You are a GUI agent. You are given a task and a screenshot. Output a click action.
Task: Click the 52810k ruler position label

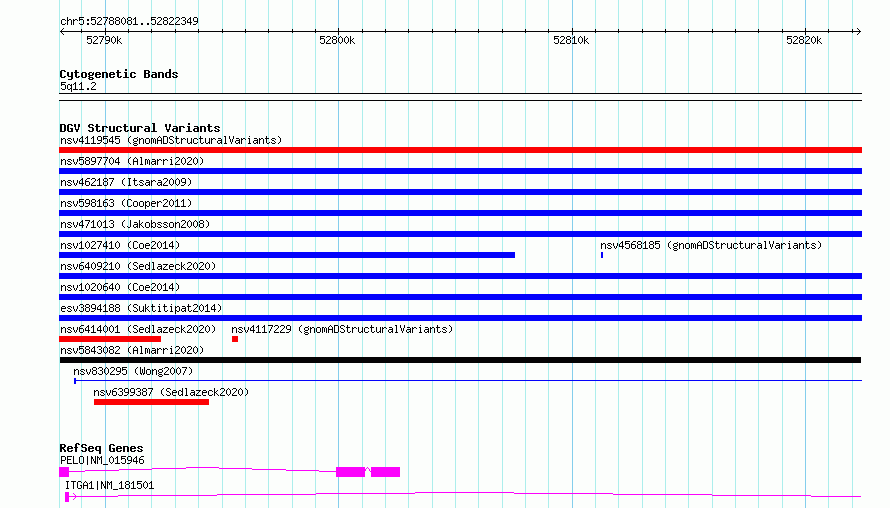[571, 40]
